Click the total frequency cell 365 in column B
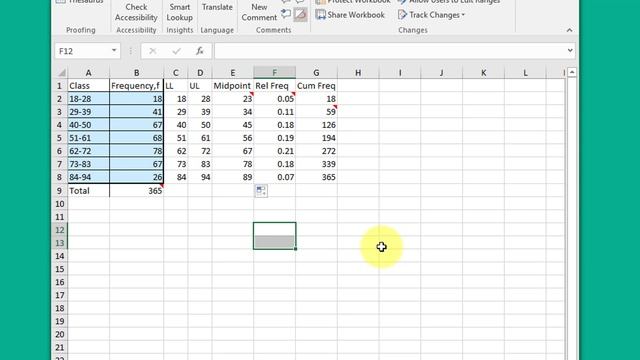 pos(136,191)
